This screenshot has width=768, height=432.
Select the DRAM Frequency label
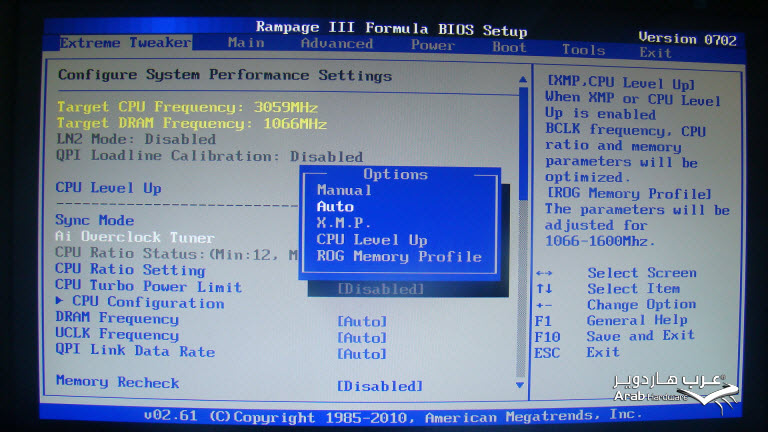[117, 318]
